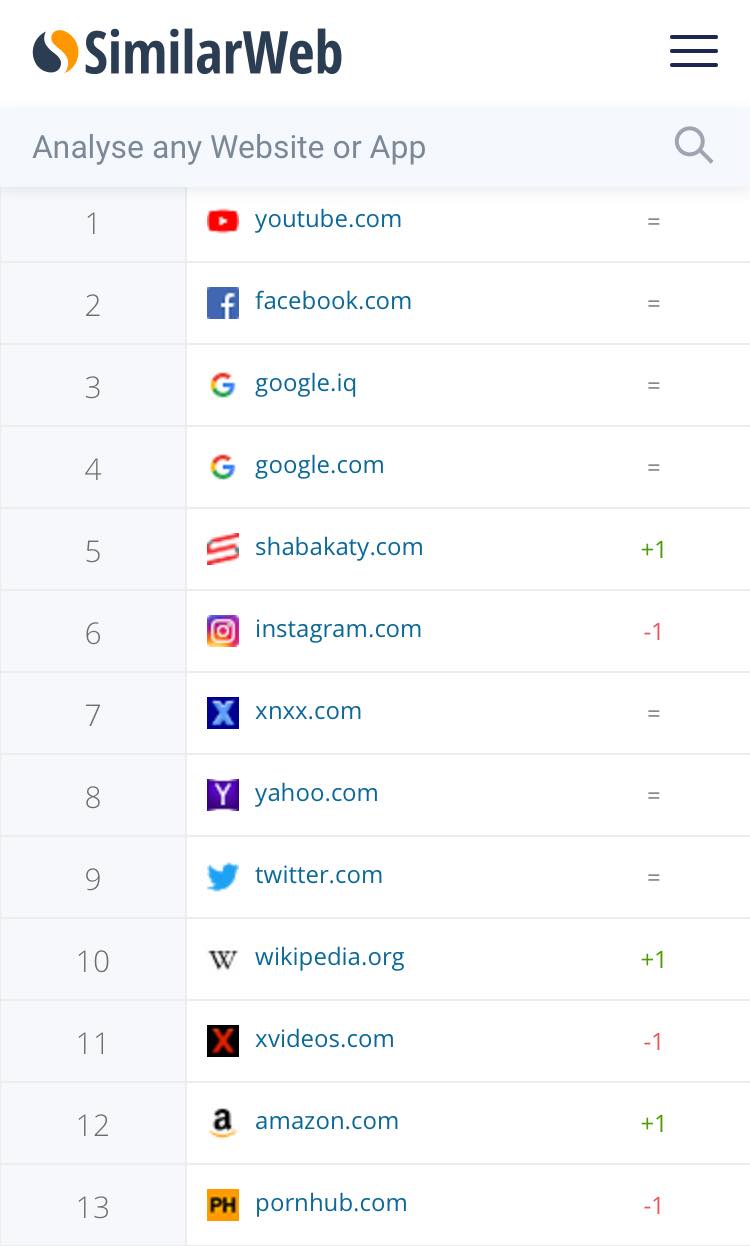The image size is (750, 1246).
Task: Click the search magnifier icon
Action: point(694,146)
